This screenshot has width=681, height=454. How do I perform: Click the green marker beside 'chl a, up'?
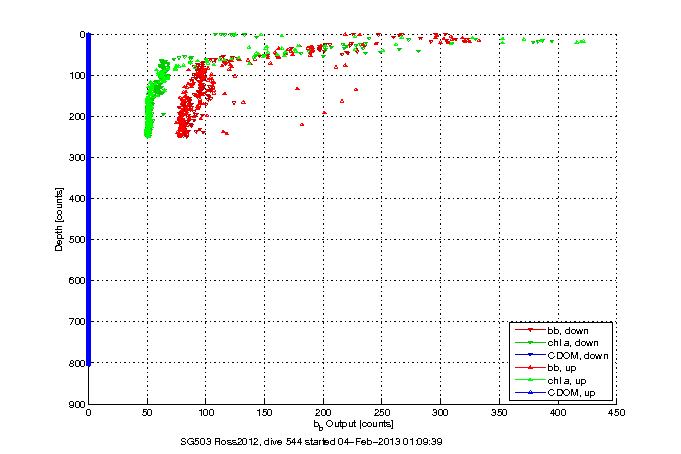click(x=530, y=380)
